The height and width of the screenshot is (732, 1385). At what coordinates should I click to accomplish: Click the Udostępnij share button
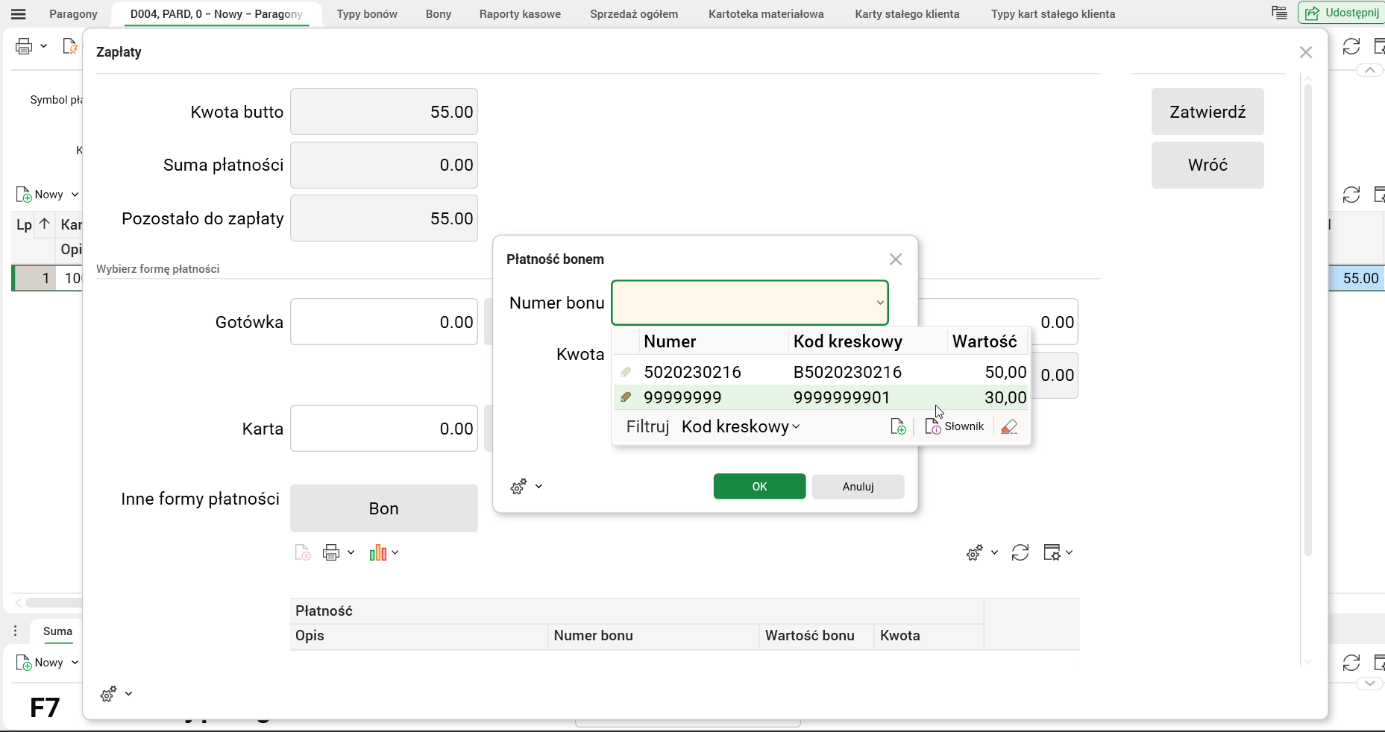[1340, 13]
